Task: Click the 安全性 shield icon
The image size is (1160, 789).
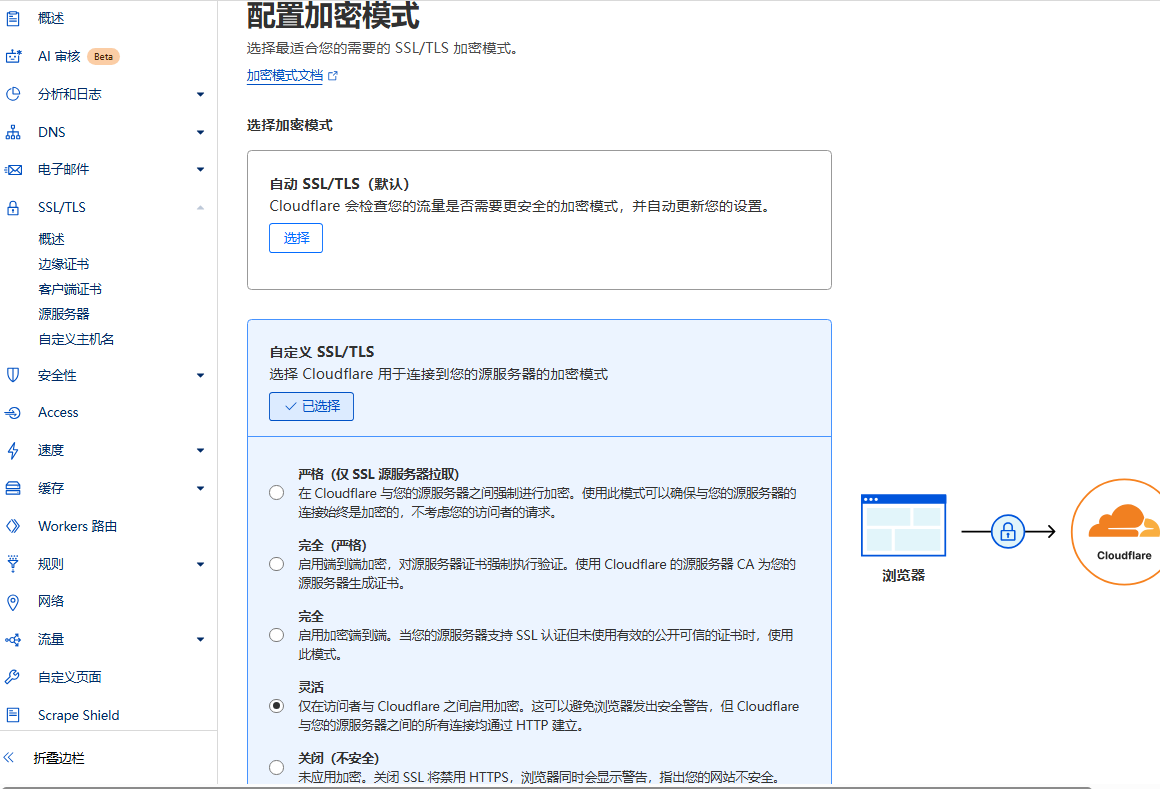Action: [13, 375]
